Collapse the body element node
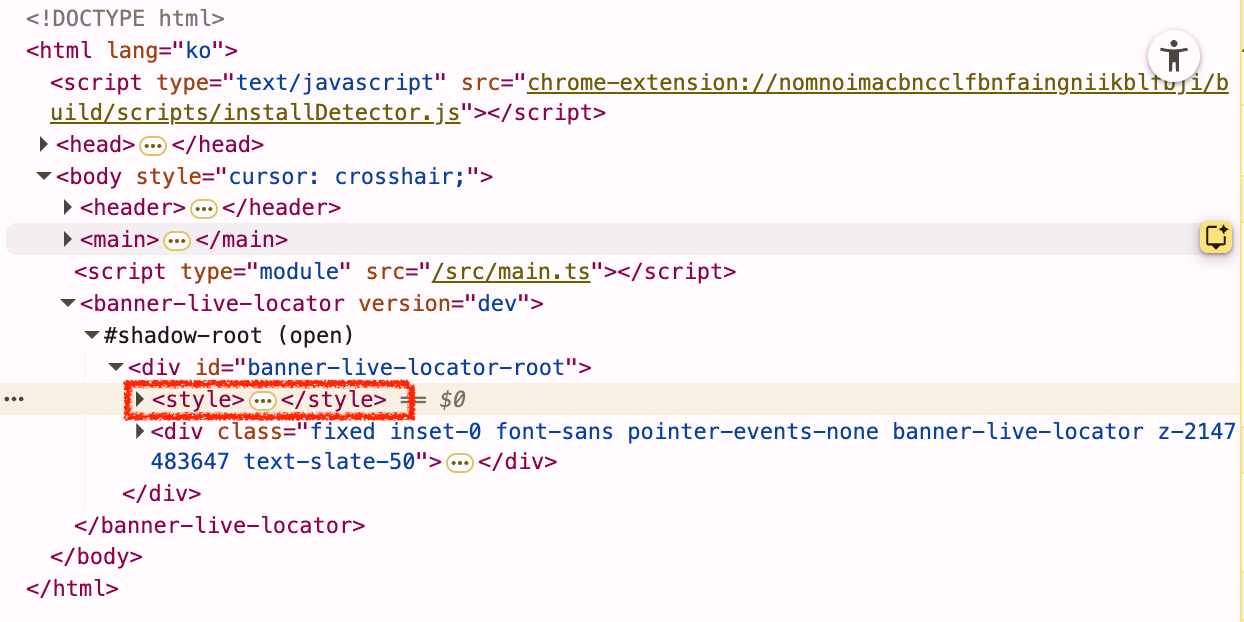Viewport: 1244px width, 622px height. pos(44,177)
